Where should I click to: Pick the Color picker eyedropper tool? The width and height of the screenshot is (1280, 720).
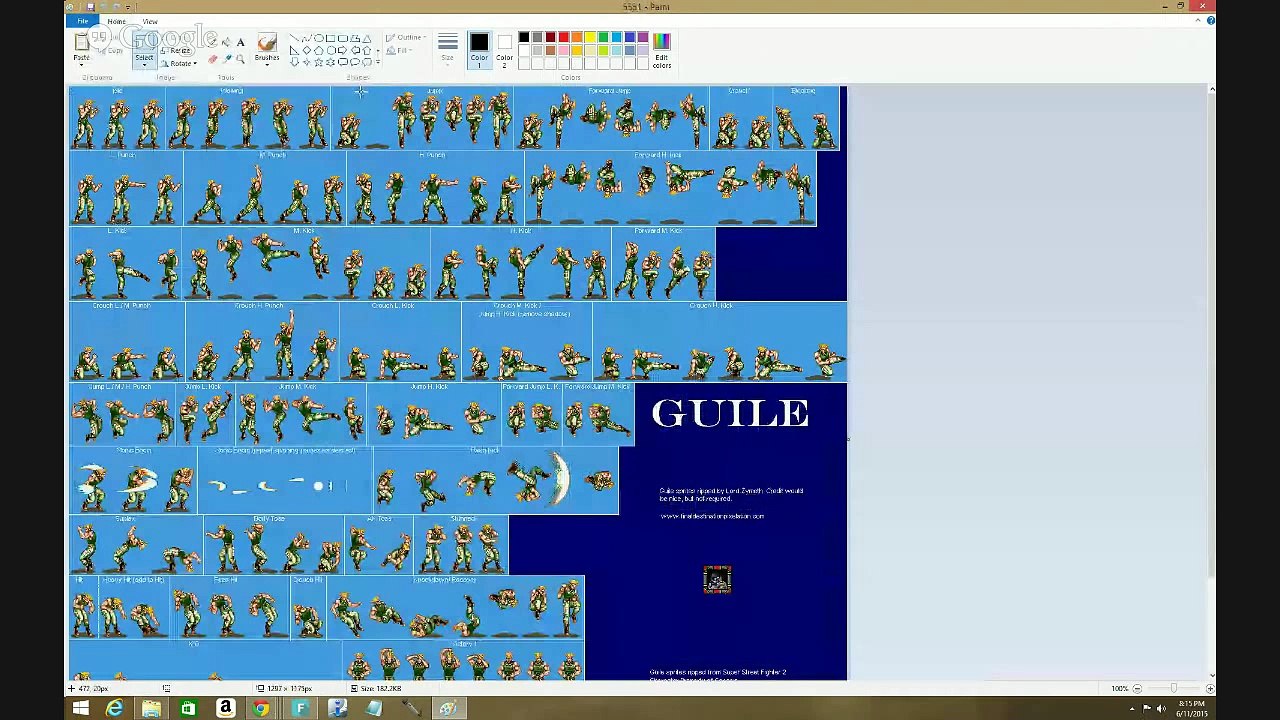(227, 59)
